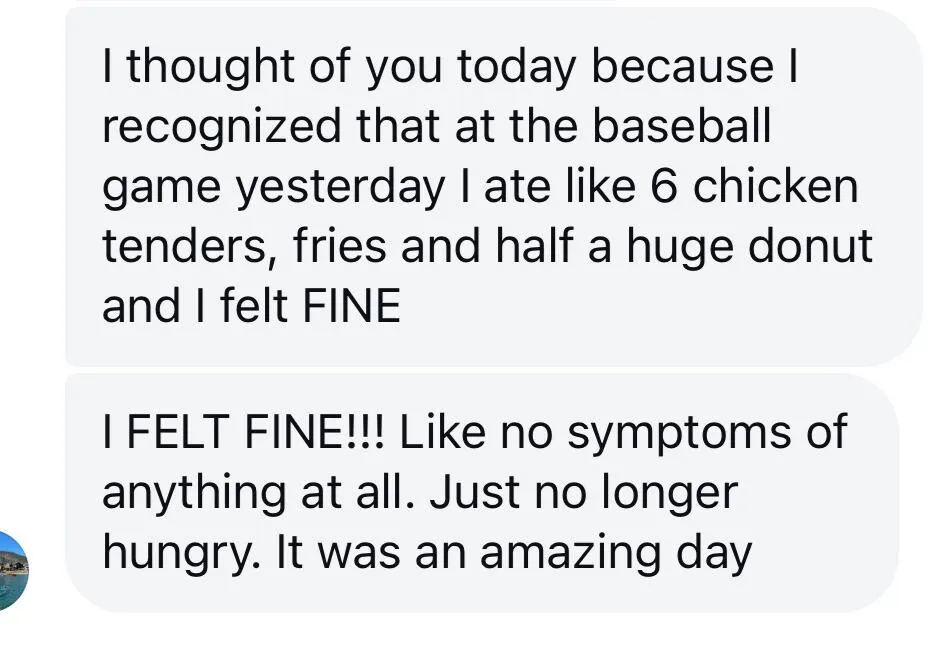Click the word "tenders," in the message

pyautogui.click(x=186, y=247)
